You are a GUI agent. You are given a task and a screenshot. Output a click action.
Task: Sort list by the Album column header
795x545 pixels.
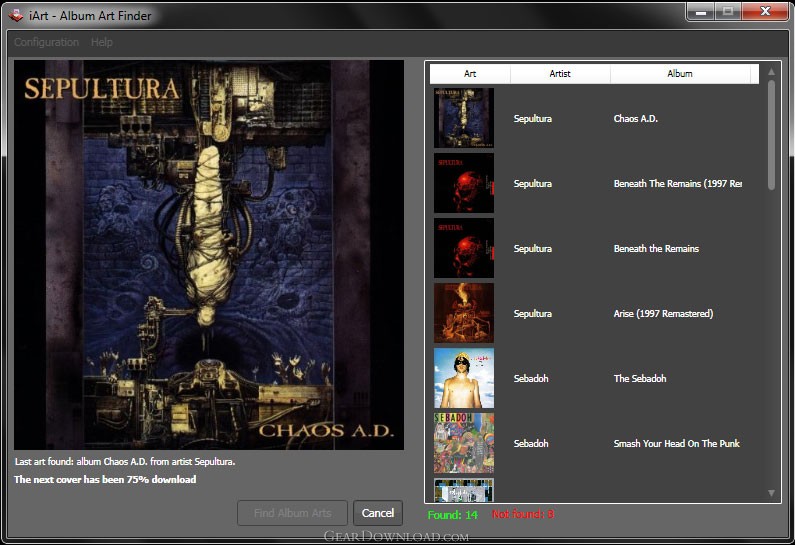pos(680,74)
